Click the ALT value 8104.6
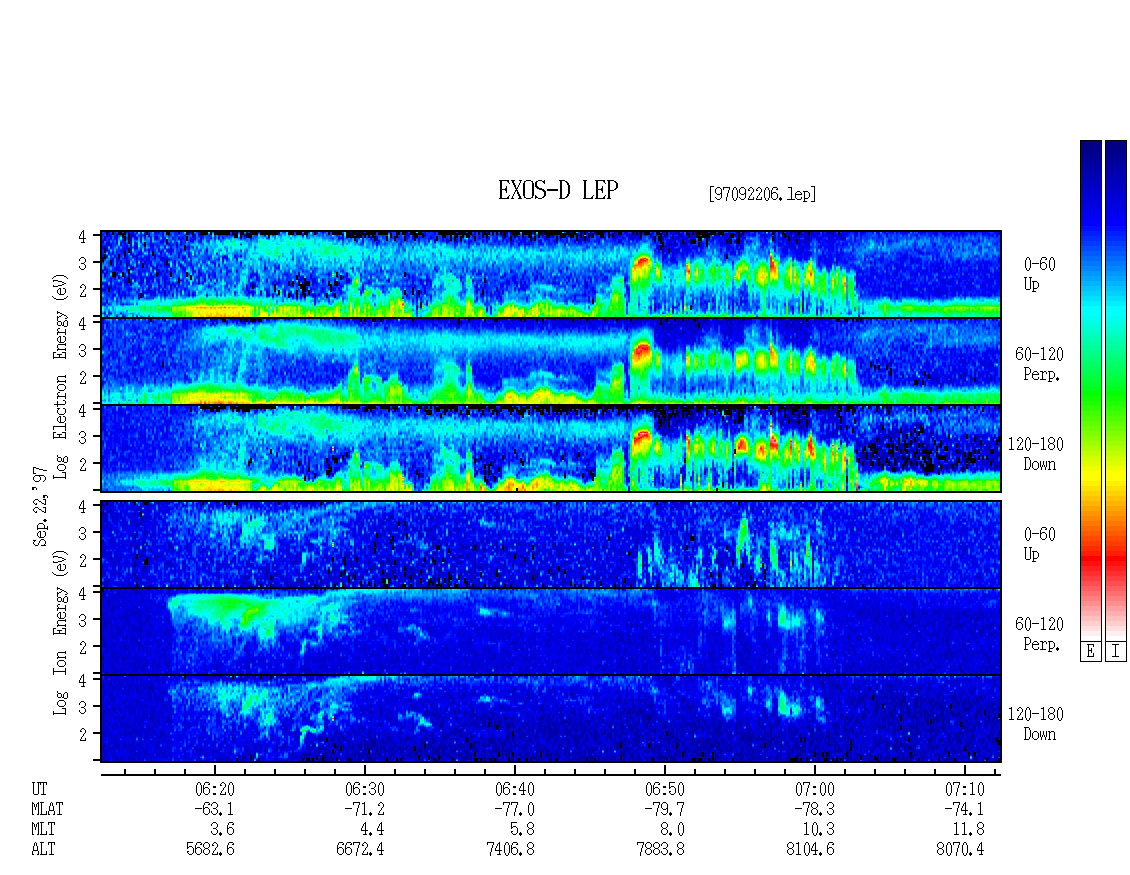The image size is (1130, 875). (810, 850)
